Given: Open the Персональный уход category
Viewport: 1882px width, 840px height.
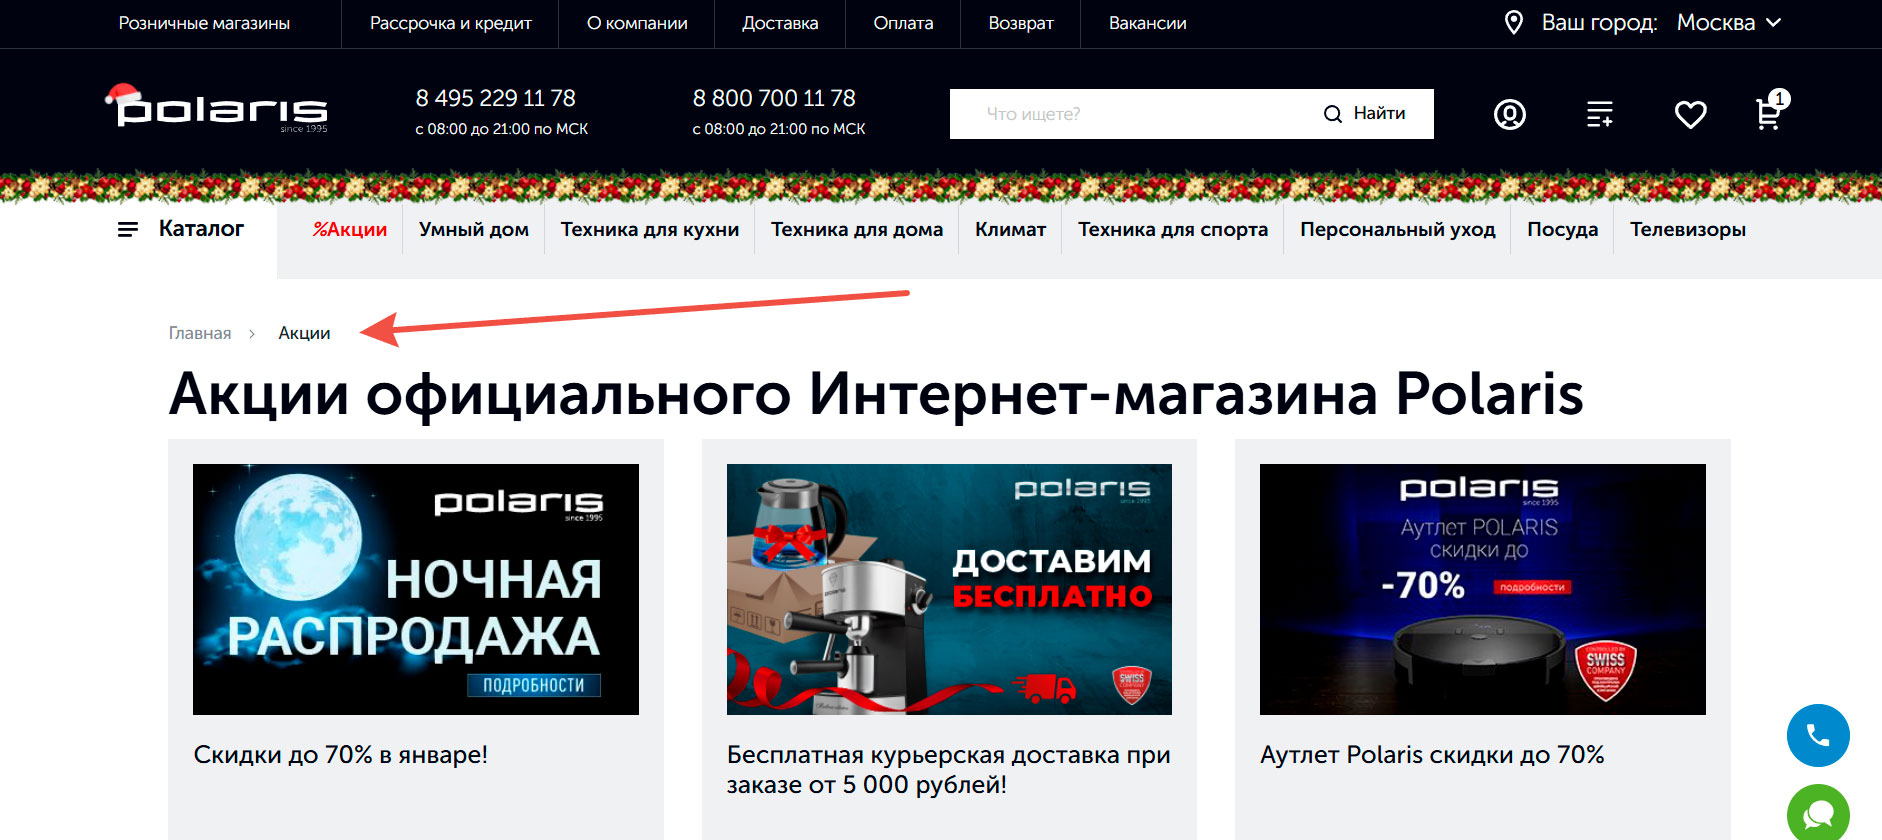Looking at the screenshot, I should pyautogui.click(x=1398, y=229).
